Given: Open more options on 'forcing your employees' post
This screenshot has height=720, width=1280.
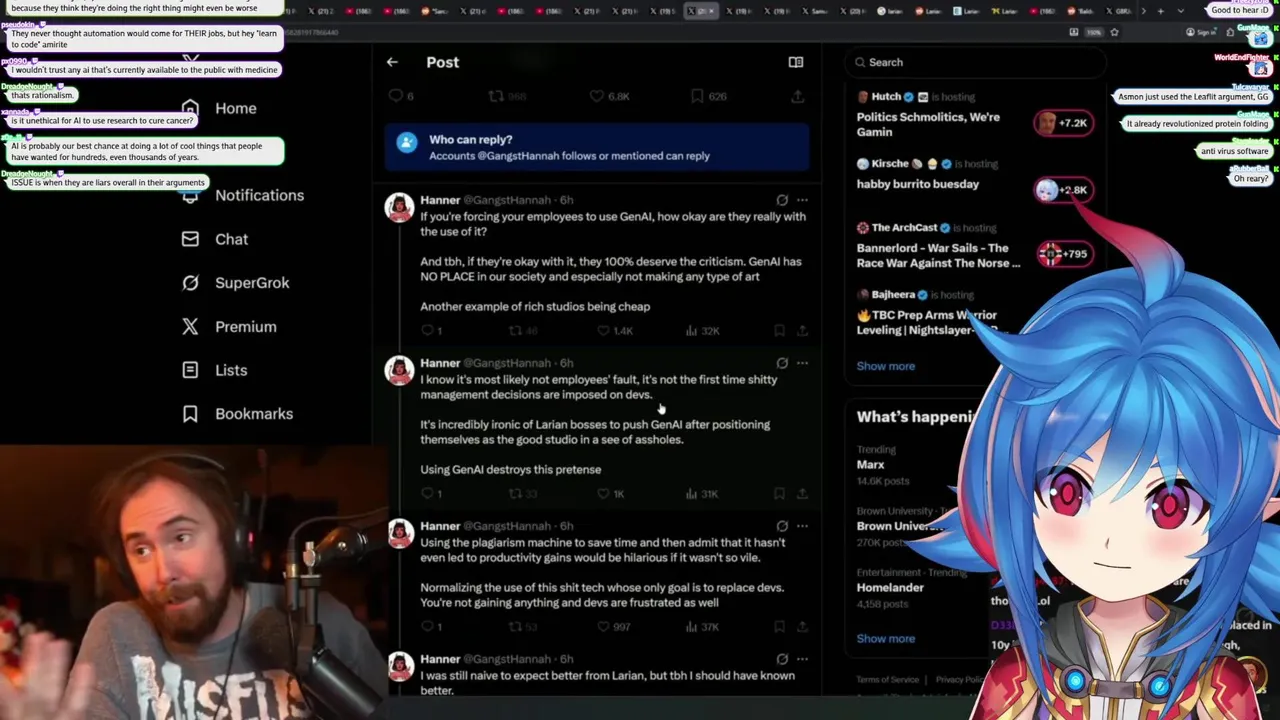Looking at the screenshot, I should [802, 200].
